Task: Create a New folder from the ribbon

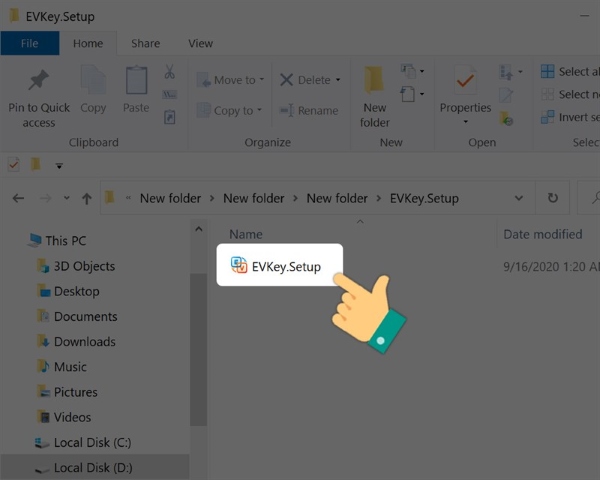Action: click(x=375, y=98)
